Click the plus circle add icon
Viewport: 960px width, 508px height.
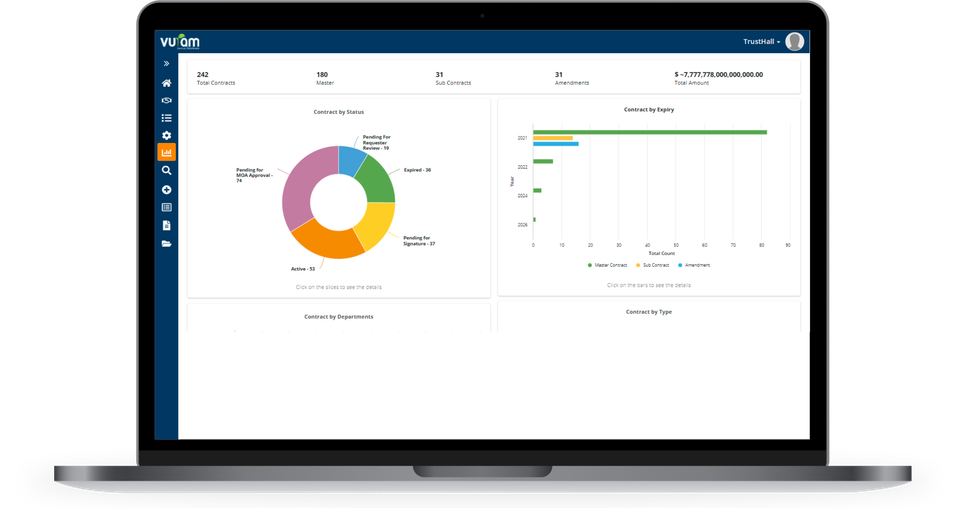[167, 190]
